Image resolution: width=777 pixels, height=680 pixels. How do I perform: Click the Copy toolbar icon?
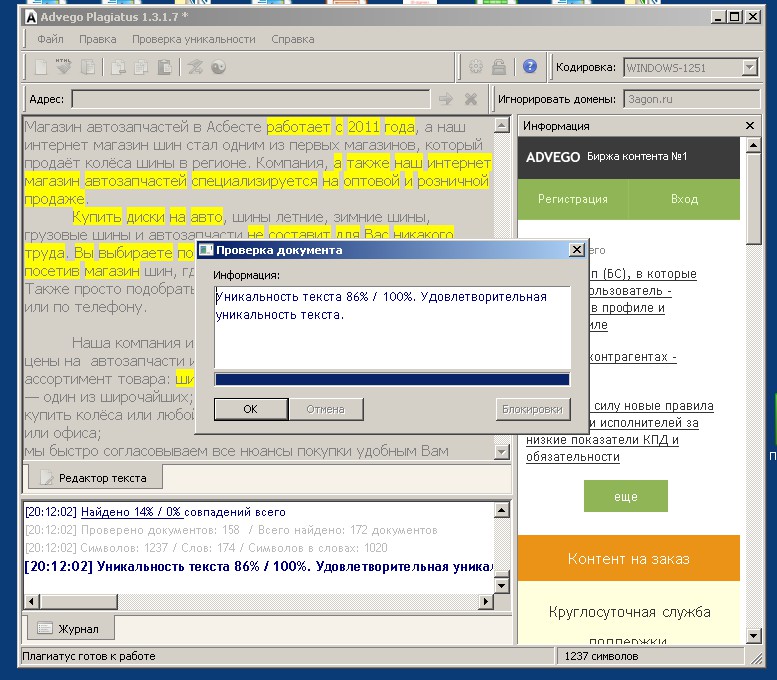pyautogui.click(x=141, y=67)
